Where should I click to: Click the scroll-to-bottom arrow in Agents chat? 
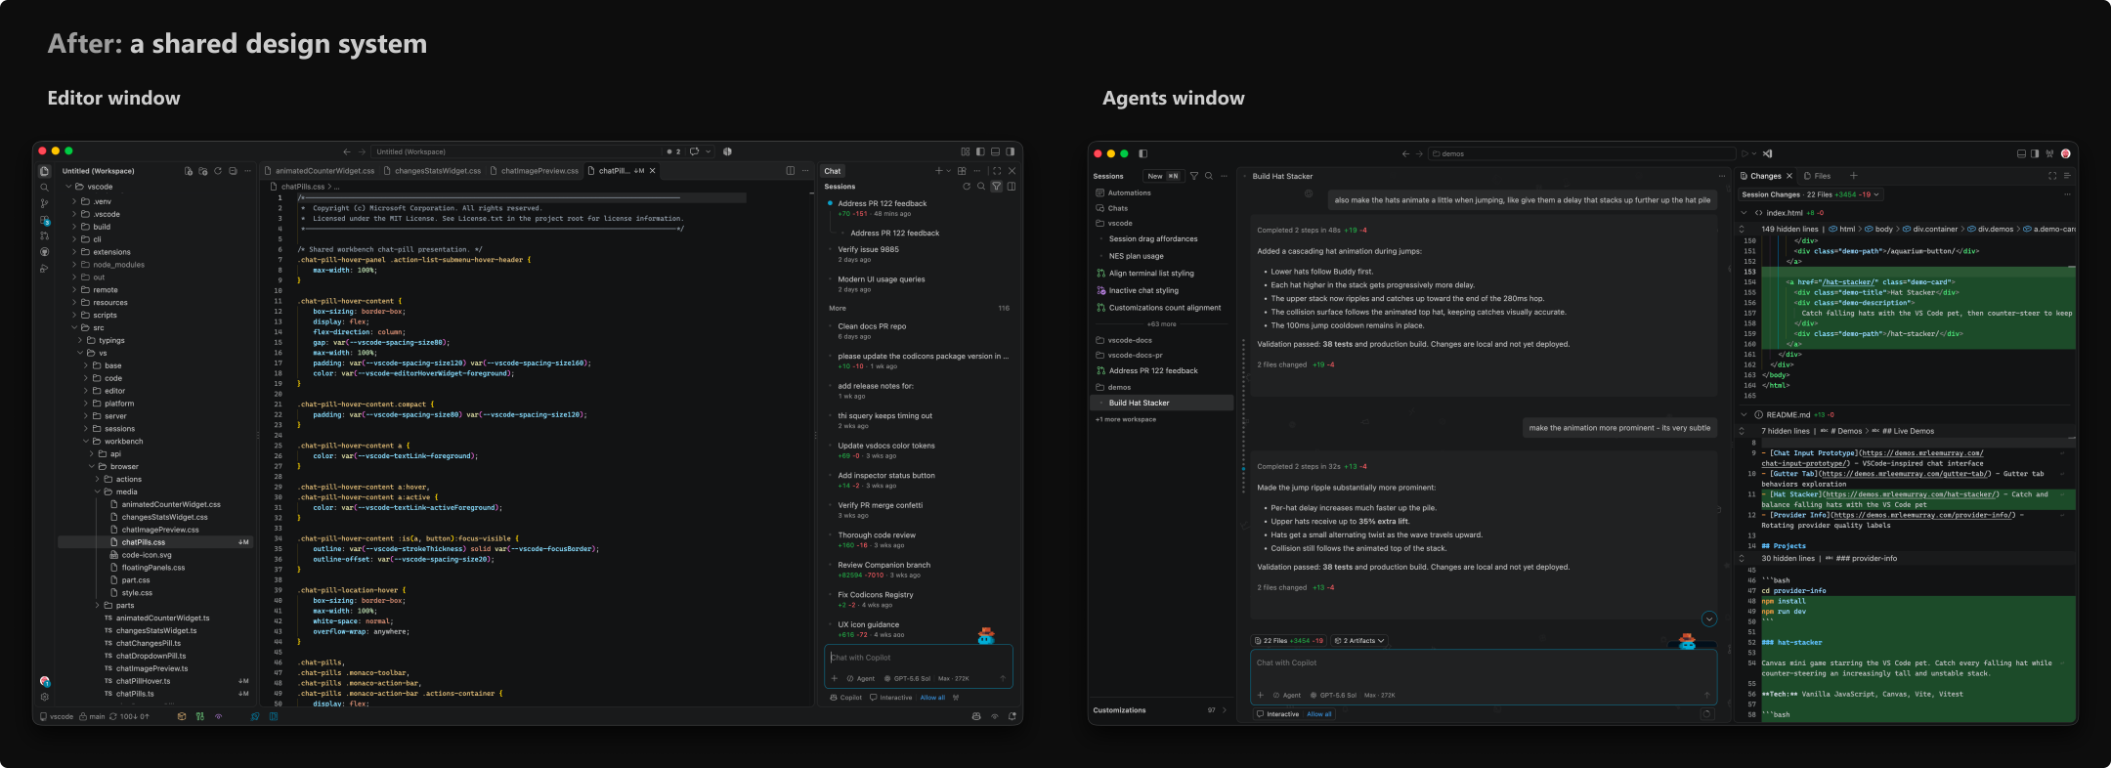pyautogui.click(x=1709, y=619)
